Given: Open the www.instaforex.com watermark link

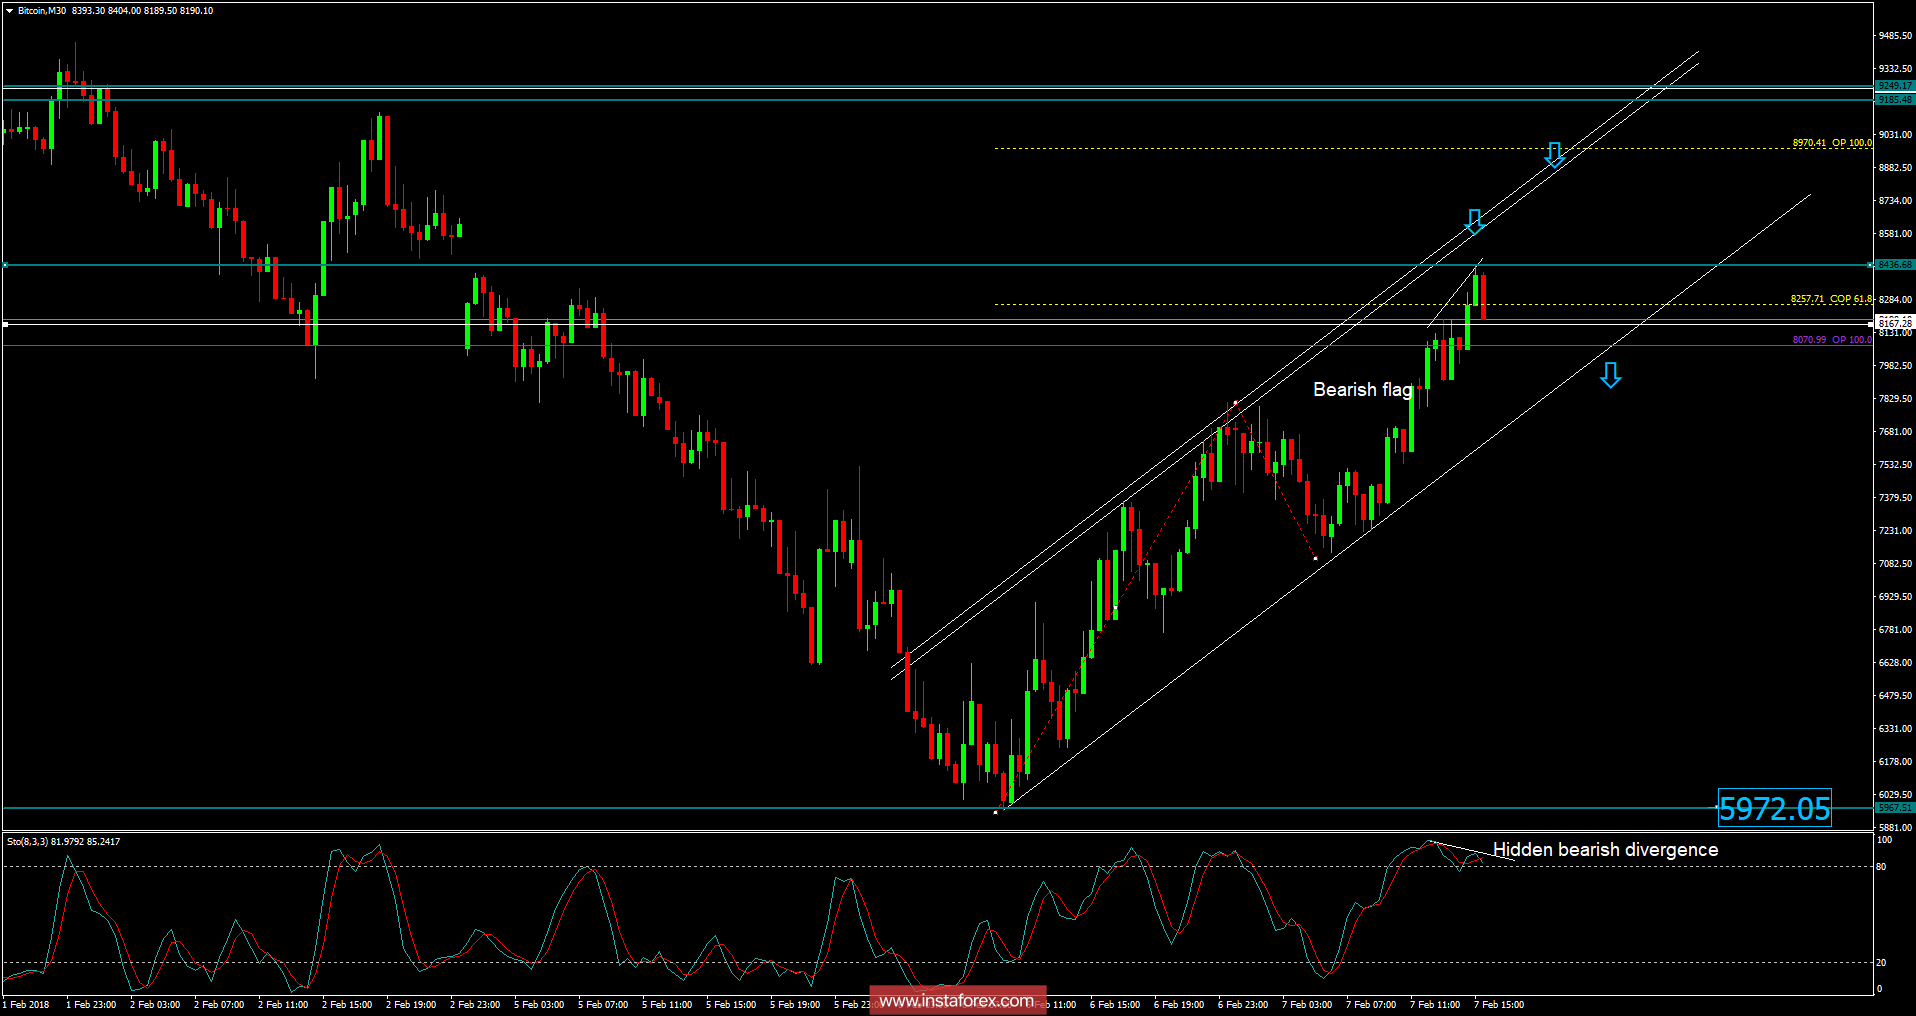Looking at the screenshot, I should coord(957,1000).
